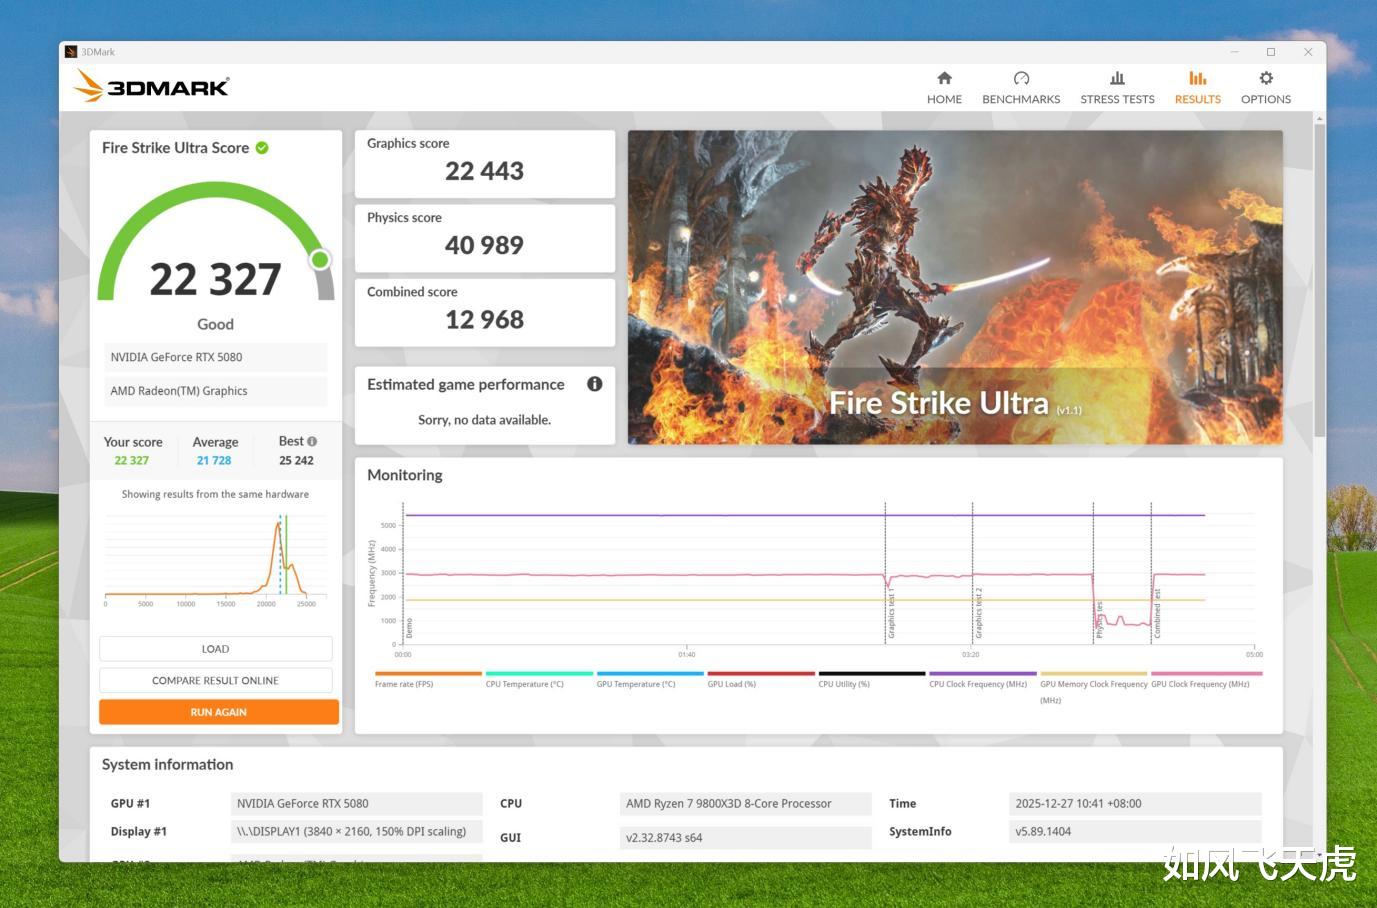Go to the HOME tab
1377x908 pixels.
(x=944, y=88)
